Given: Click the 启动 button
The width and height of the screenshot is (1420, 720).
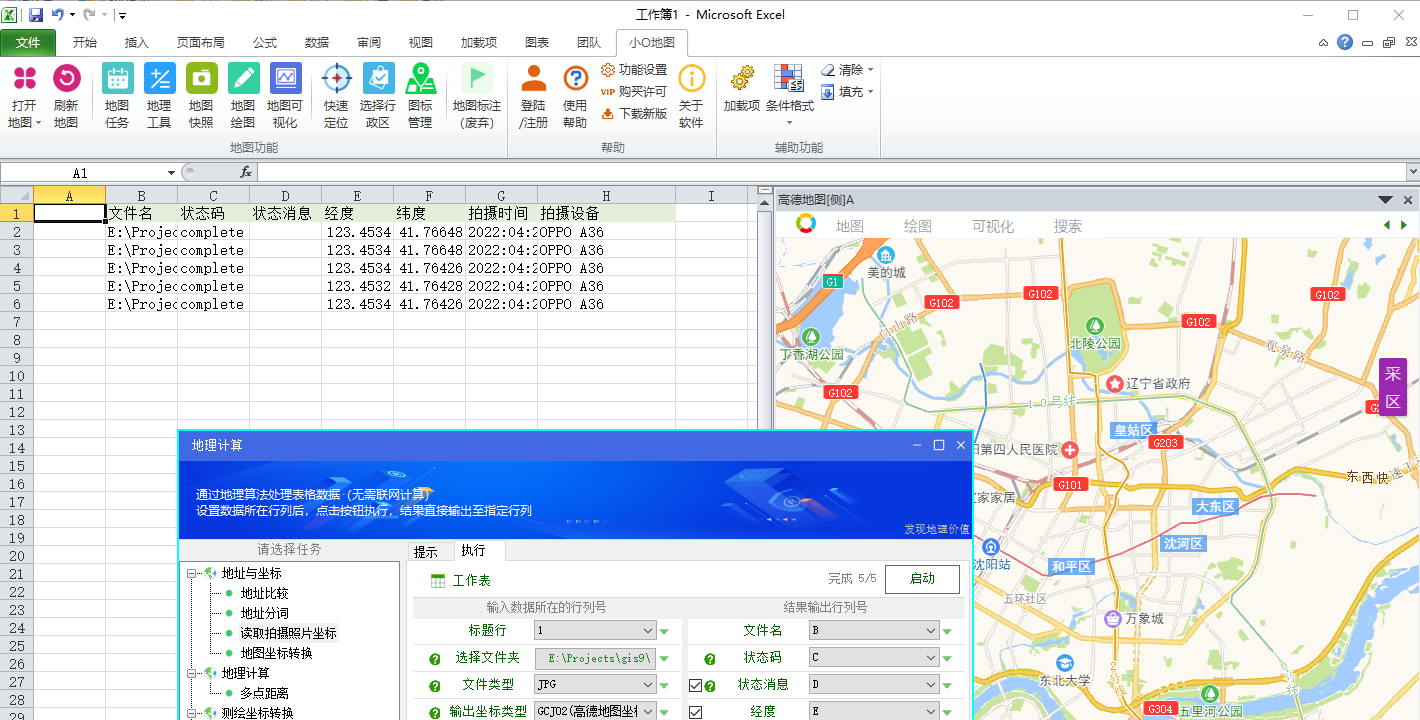Looking at the screenshot, I should pyautogui.click(x=922, y=579).
